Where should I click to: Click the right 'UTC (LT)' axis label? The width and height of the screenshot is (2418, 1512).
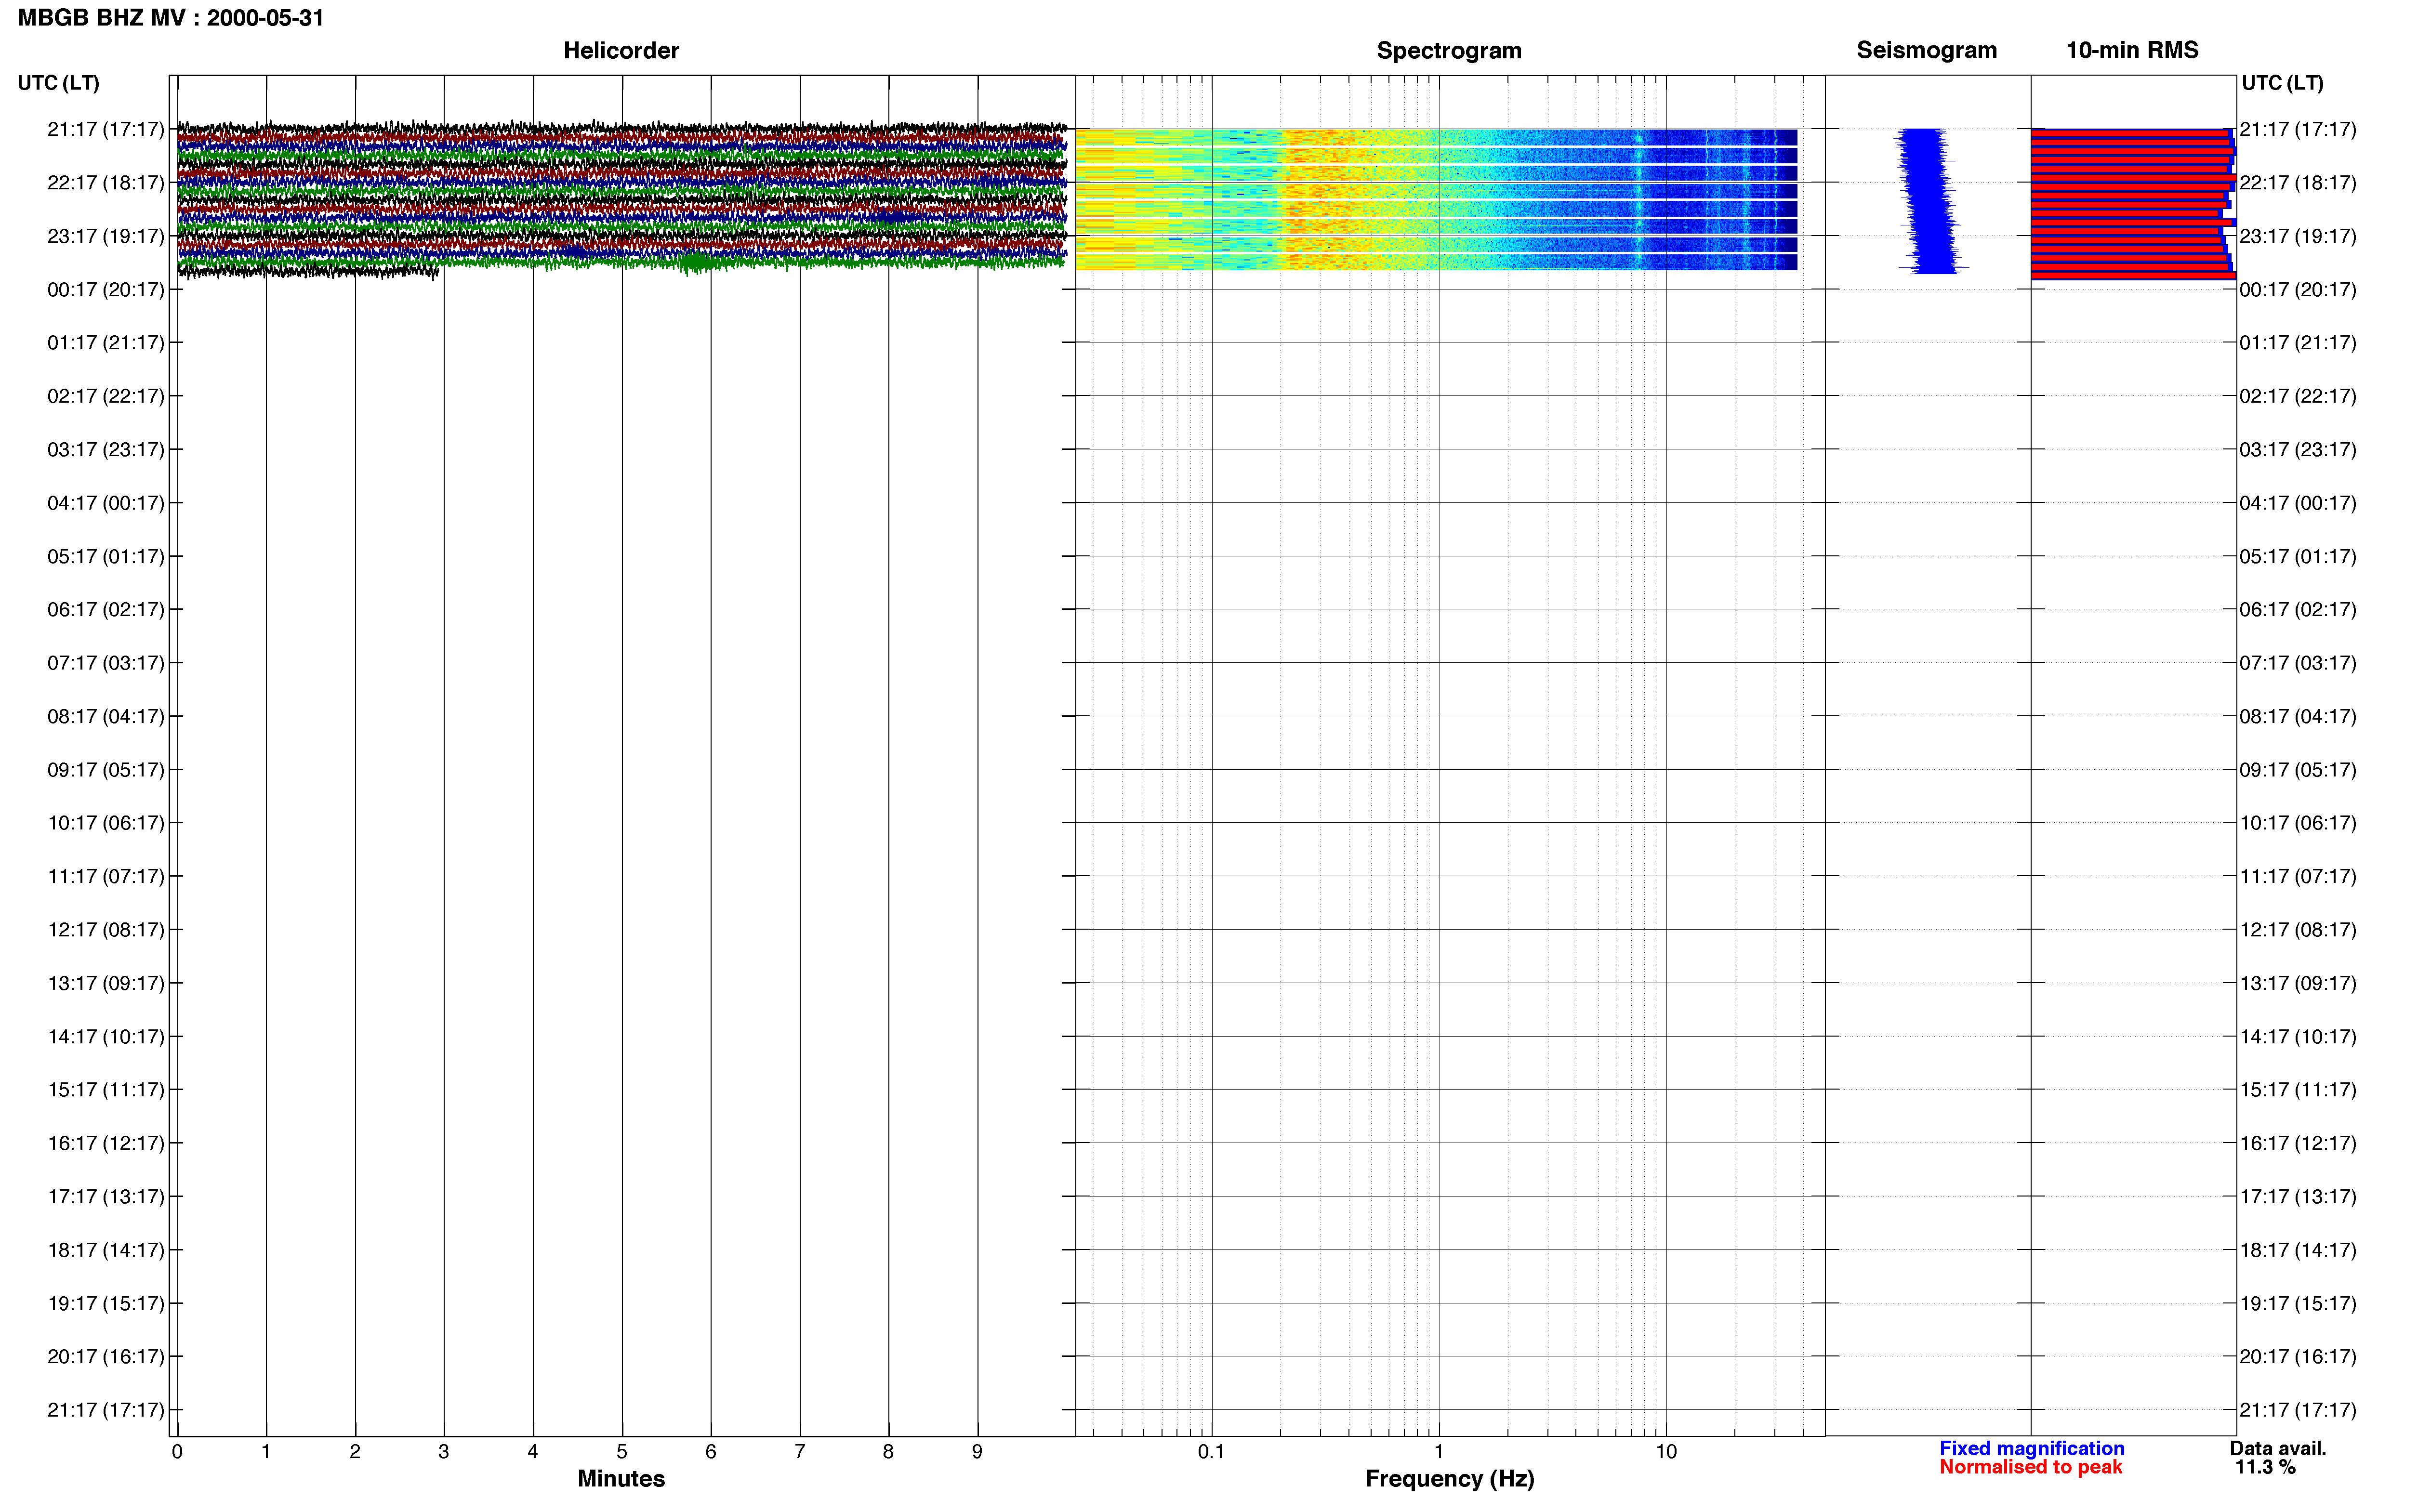(x=2282, y=83)
